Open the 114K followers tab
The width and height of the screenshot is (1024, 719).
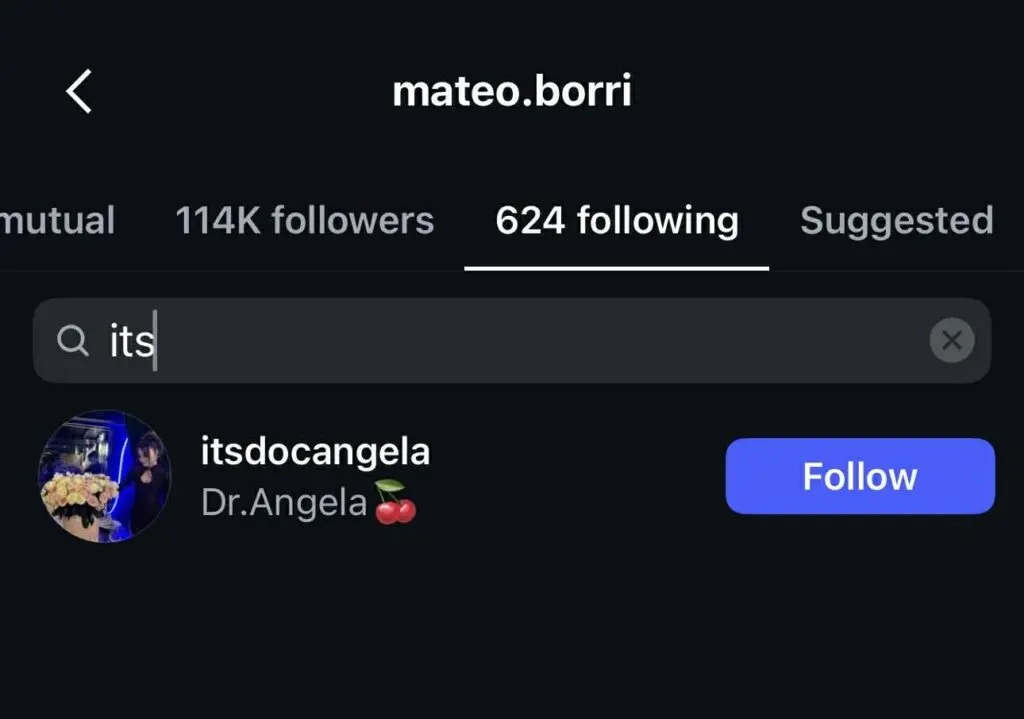pos(304,220)
